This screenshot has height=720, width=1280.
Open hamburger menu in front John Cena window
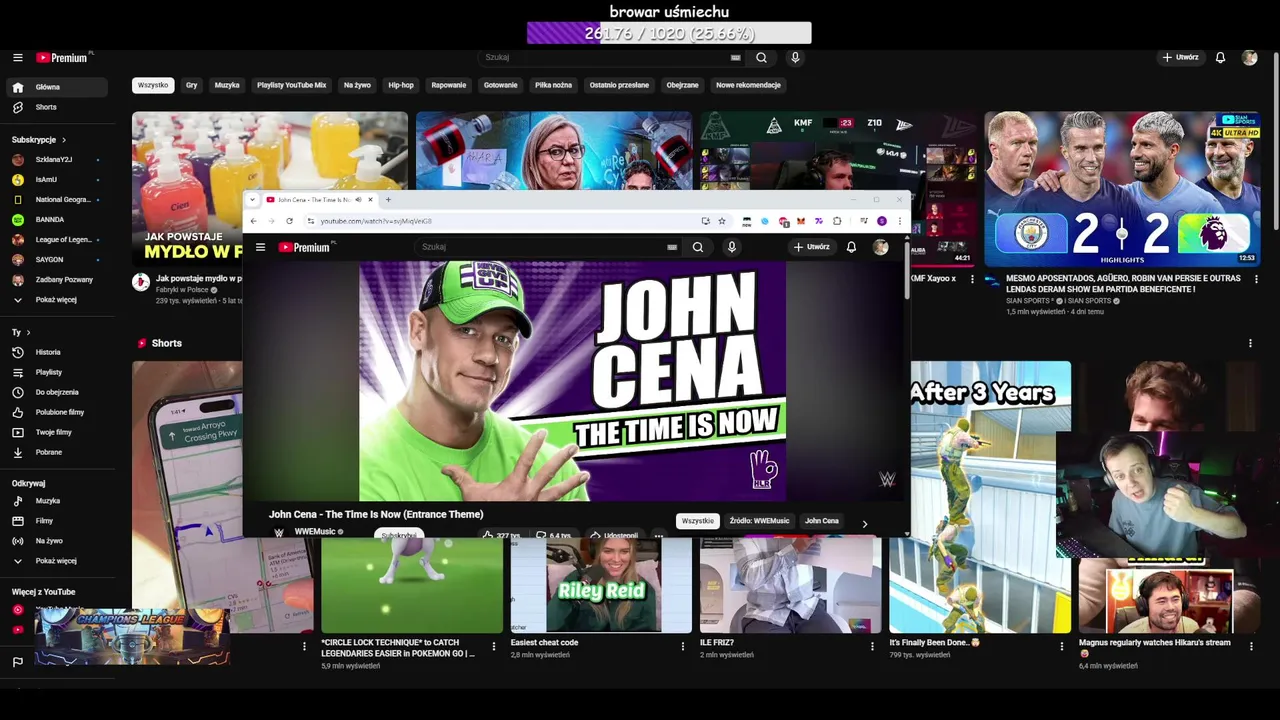tap(260, 247)
